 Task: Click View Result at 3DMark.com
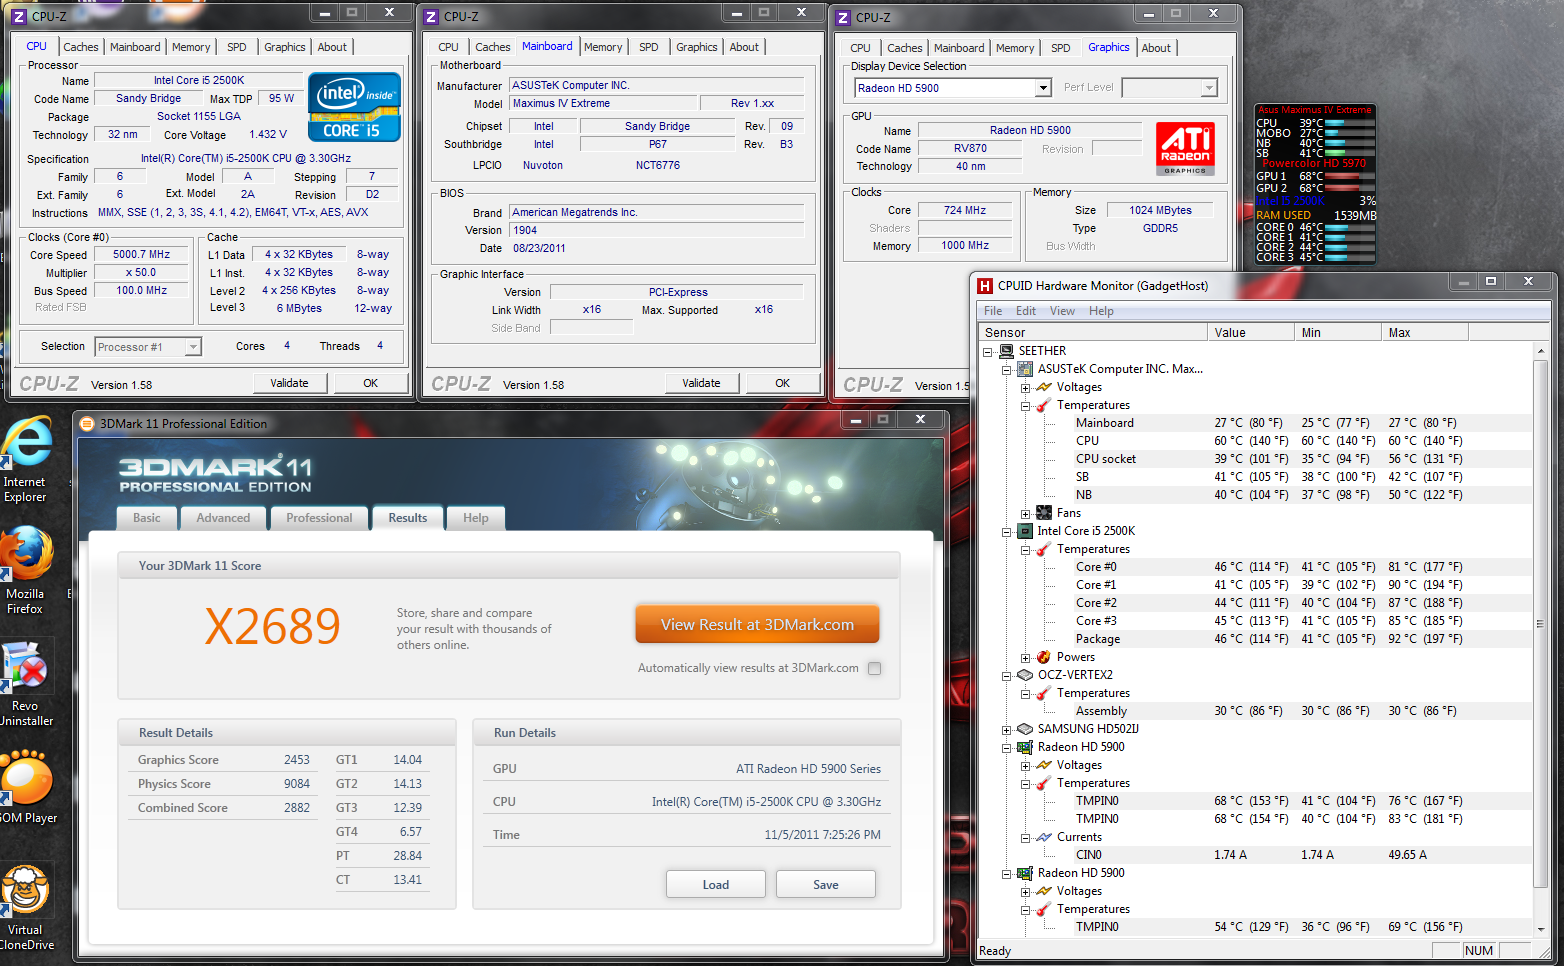point(757,624)
